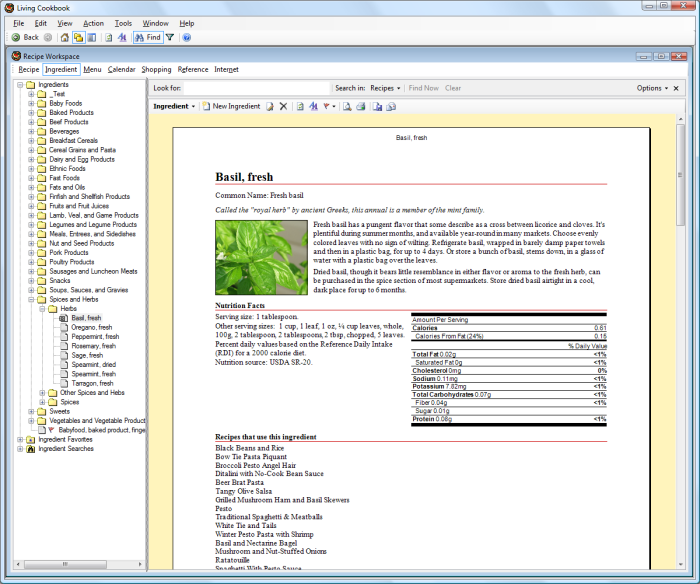Click the Back arrow icon
The width and height of the screenshot is (700, 584).
[16, 38]
